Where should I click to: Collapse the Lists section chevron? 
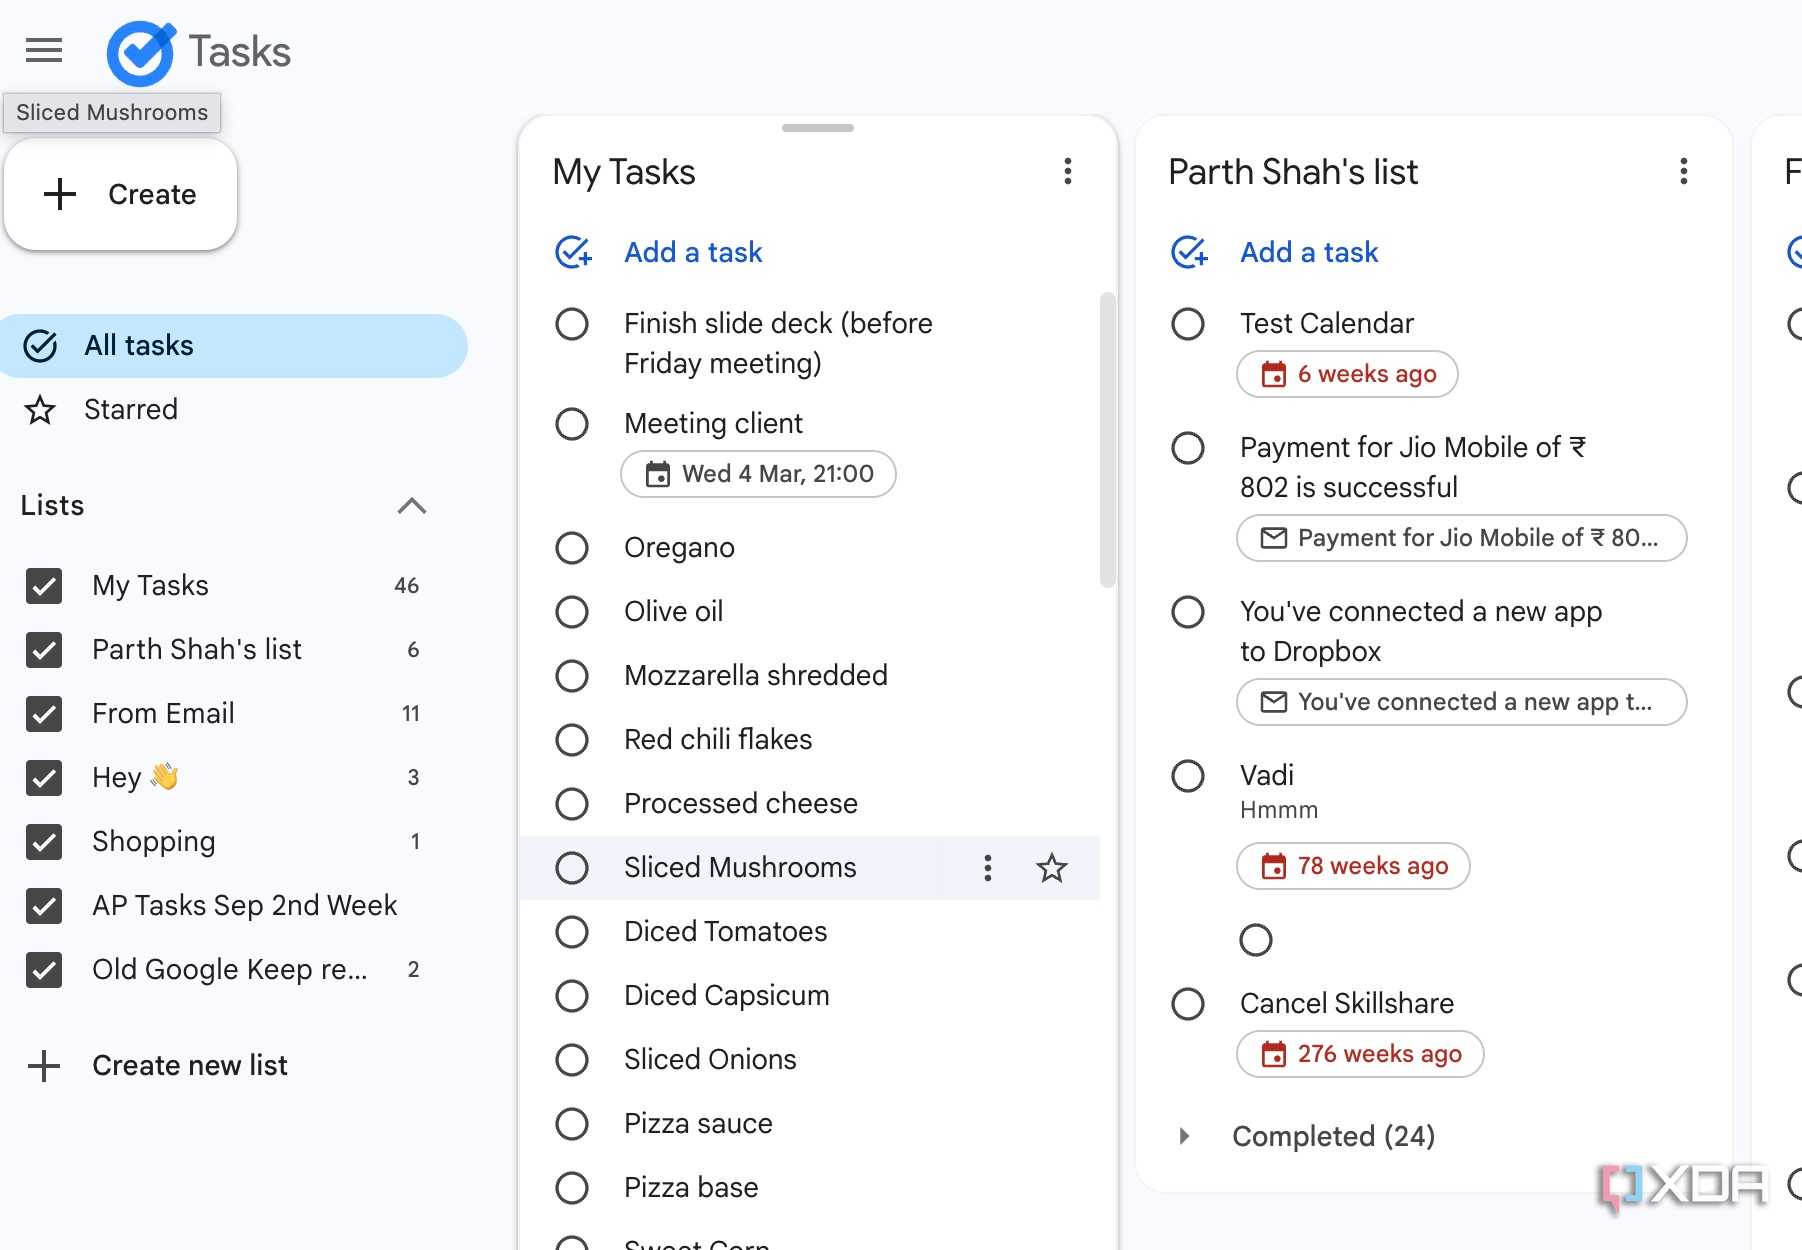point(412,506)
